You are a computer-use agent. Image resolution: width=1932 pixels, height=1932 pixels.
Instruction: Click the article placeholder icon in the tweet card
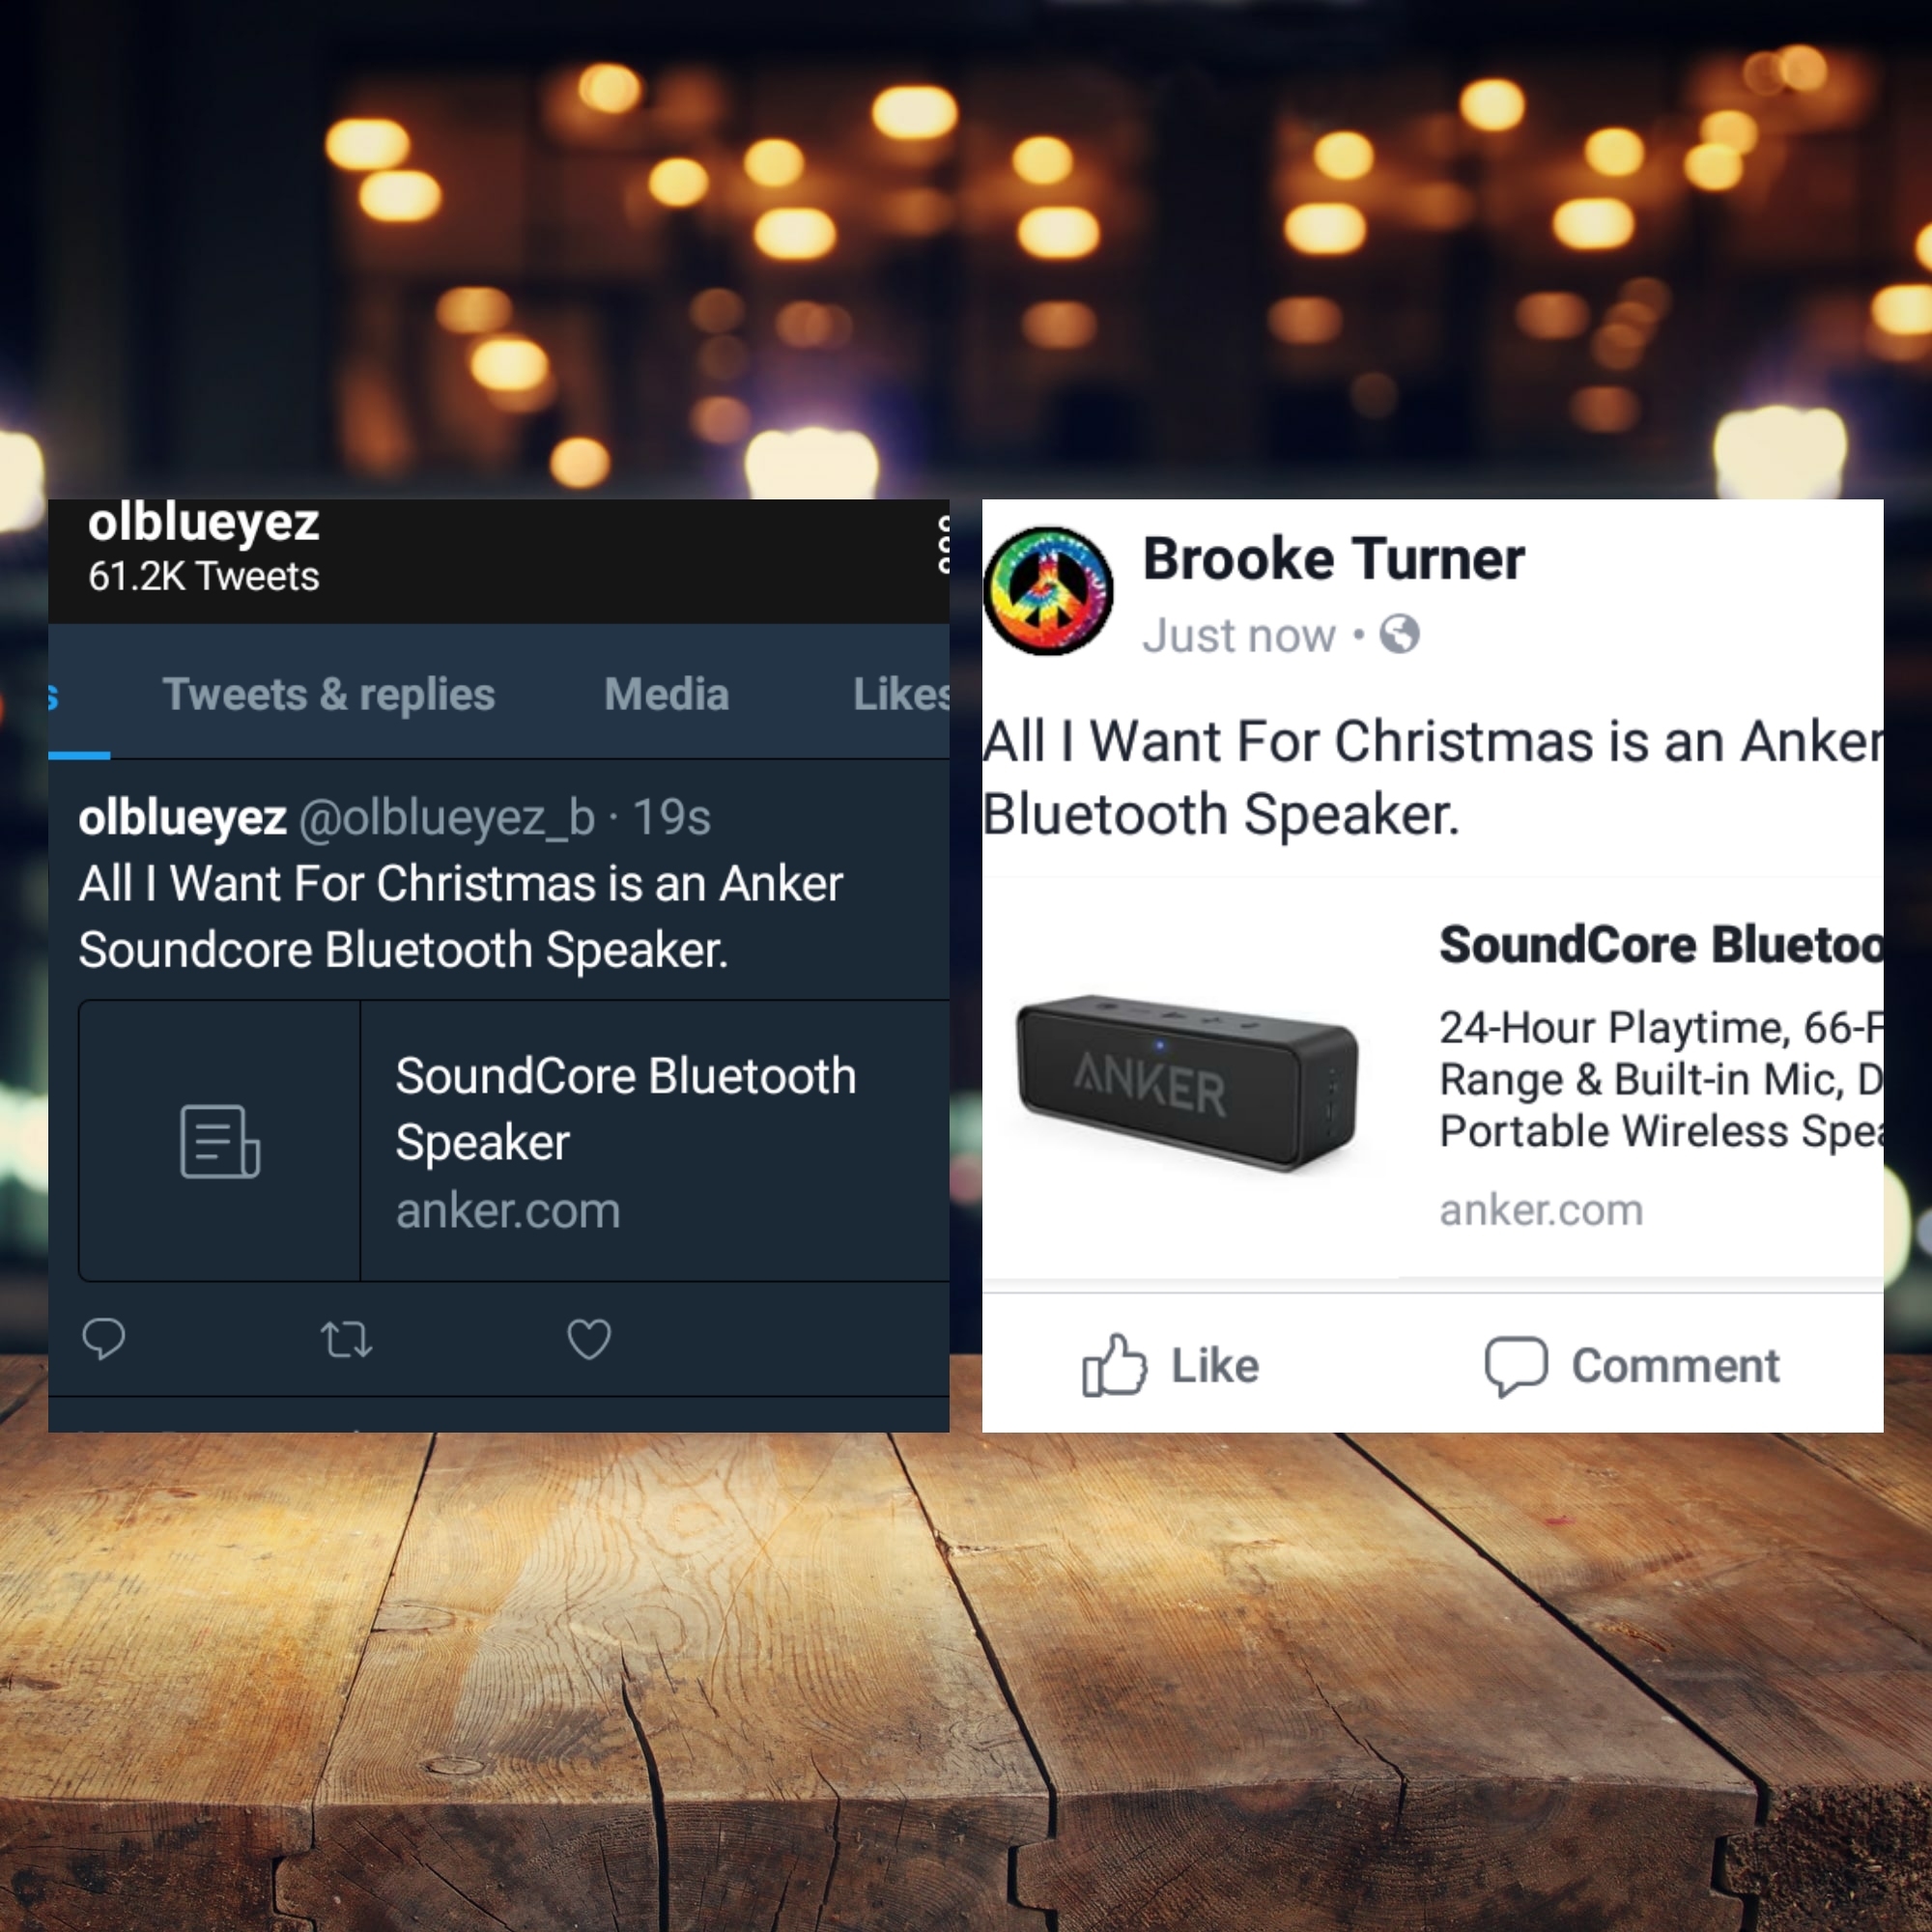tap(220, 1141)
